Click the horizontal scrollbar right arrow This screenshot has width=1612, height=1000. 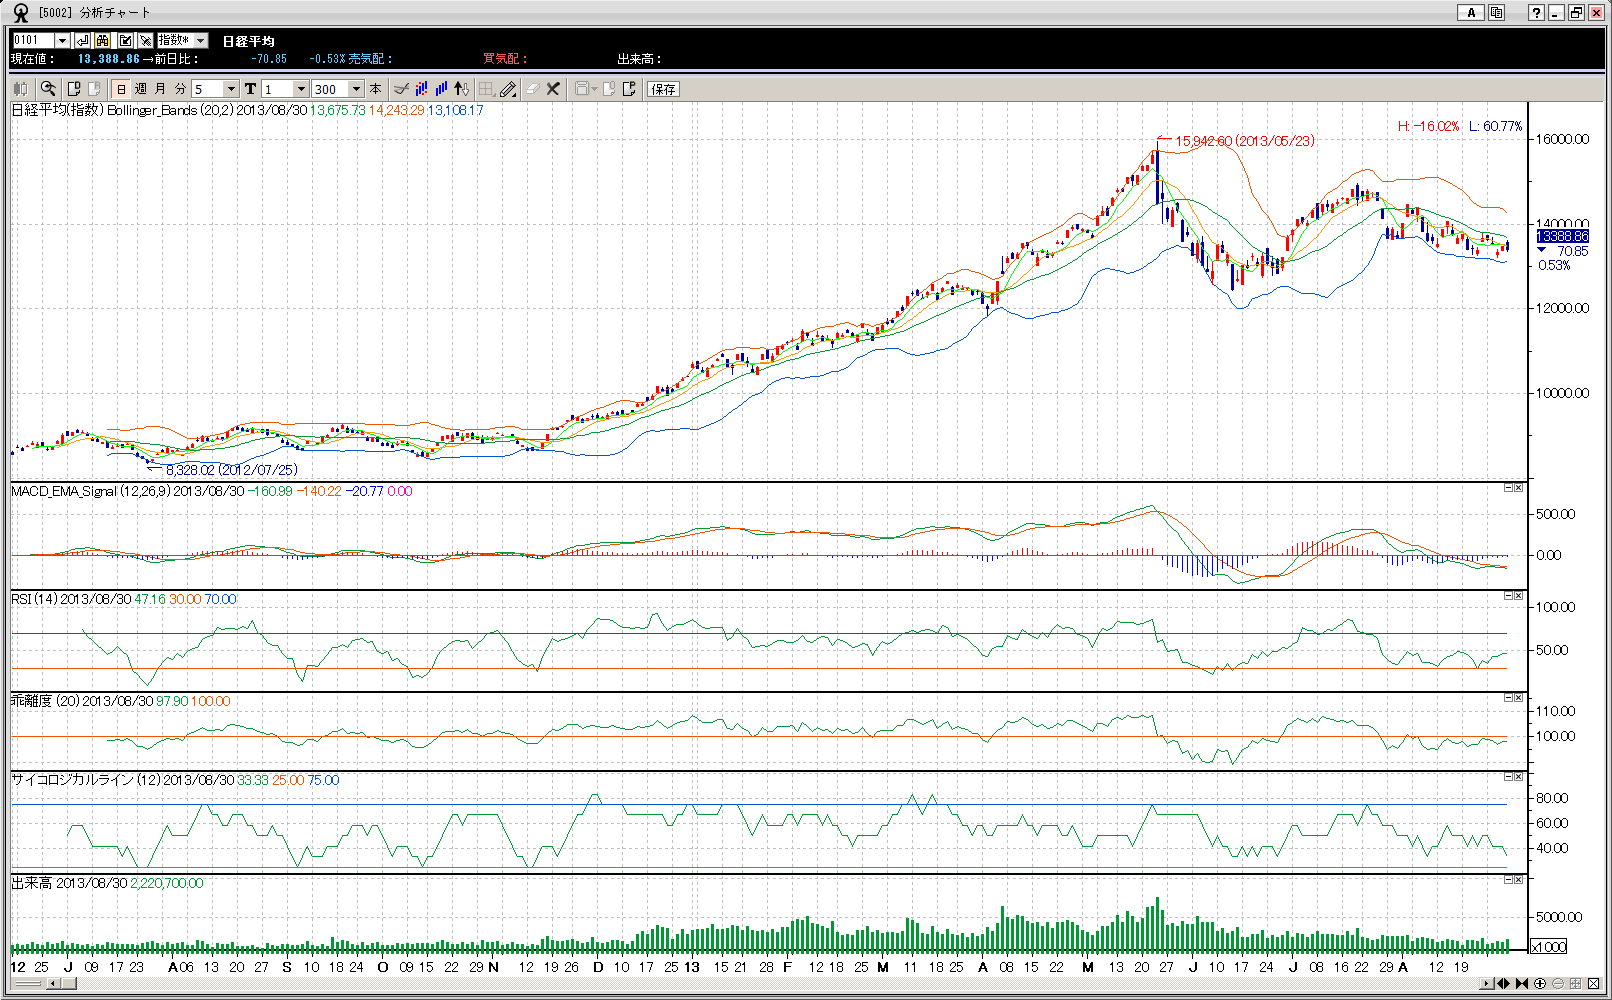pyautogui.click(x=1486, y=984)
